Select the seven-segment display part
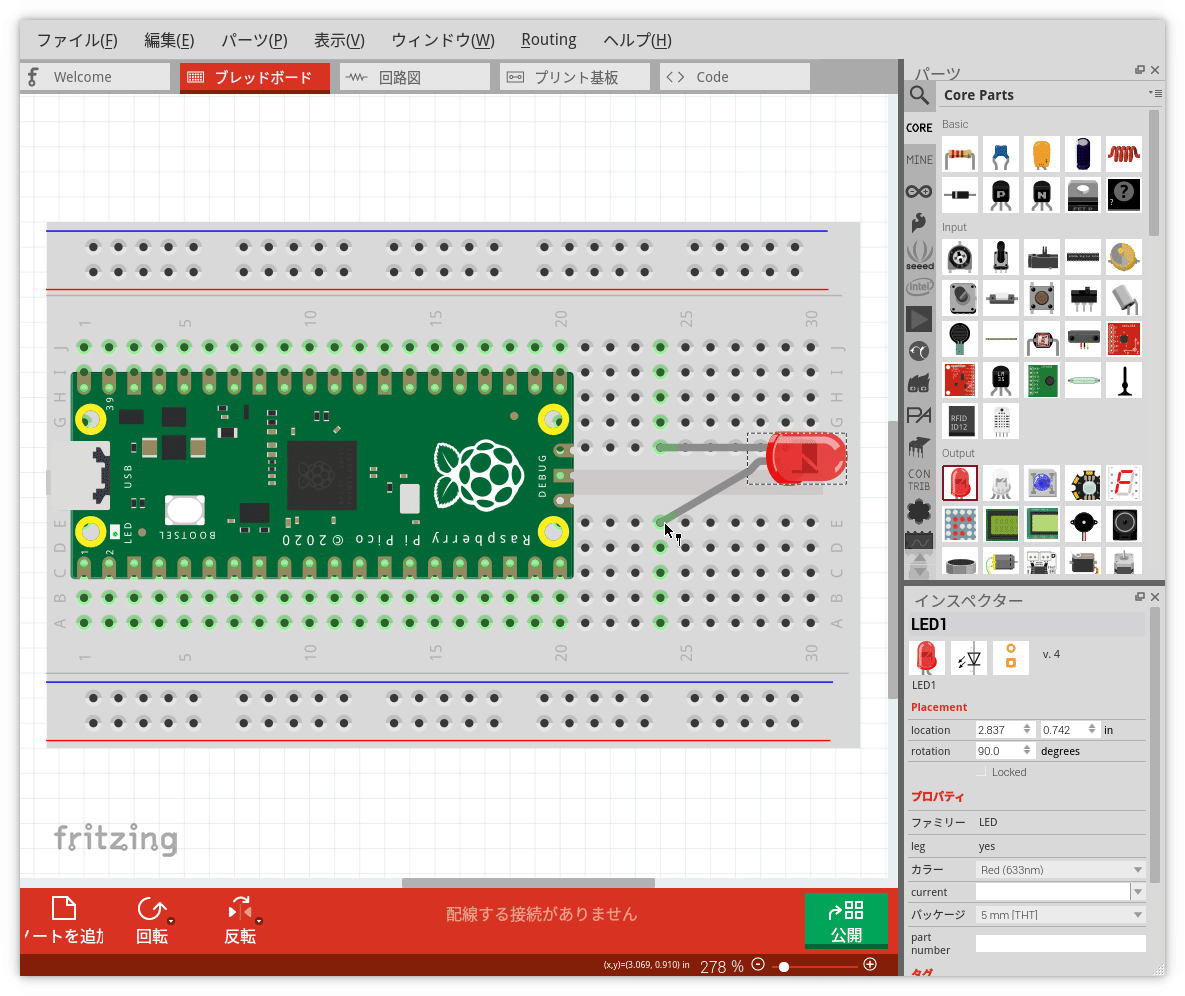 pyautogui.click(x=1124, y=484)
